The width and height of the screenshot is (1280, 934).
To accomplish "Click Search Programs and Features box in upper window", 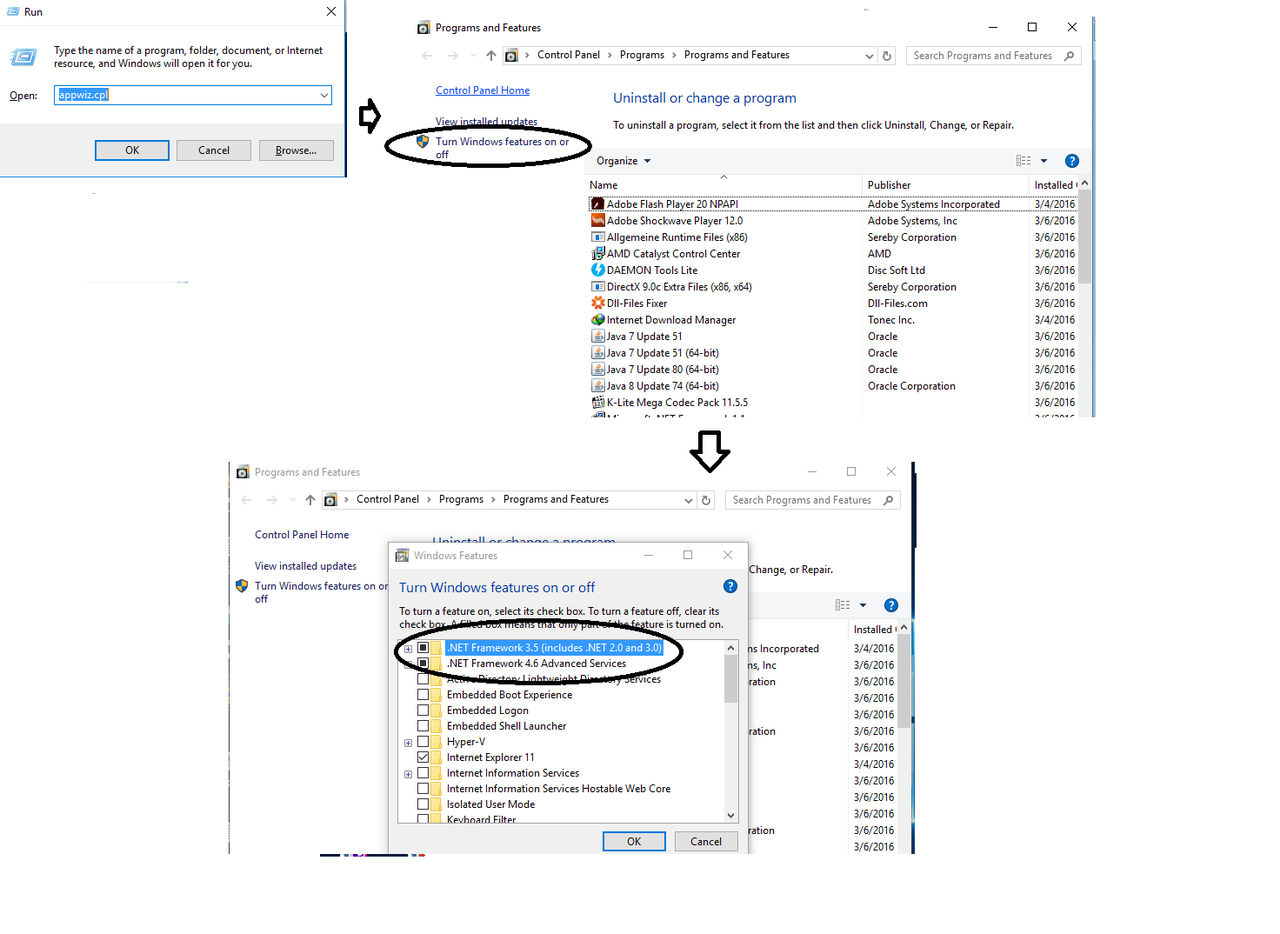I will 993,56.
